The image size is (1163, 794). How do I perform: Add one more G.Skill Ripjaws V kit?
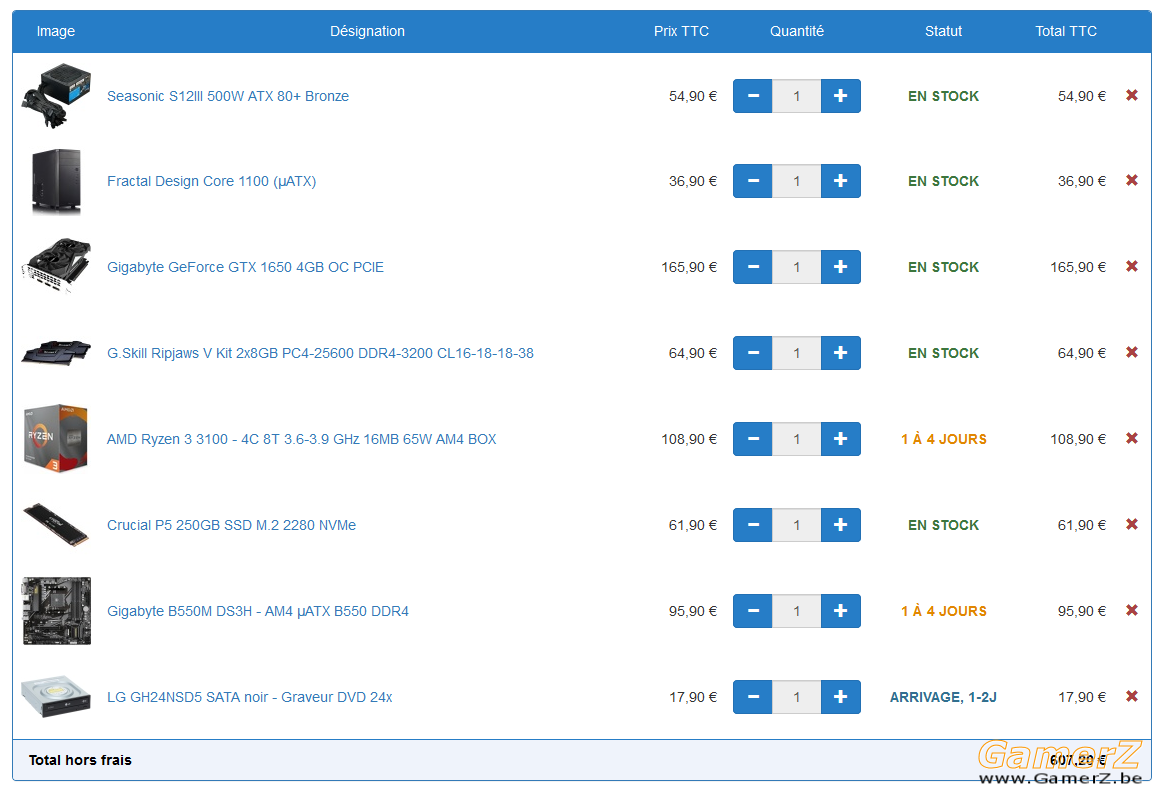840,353
